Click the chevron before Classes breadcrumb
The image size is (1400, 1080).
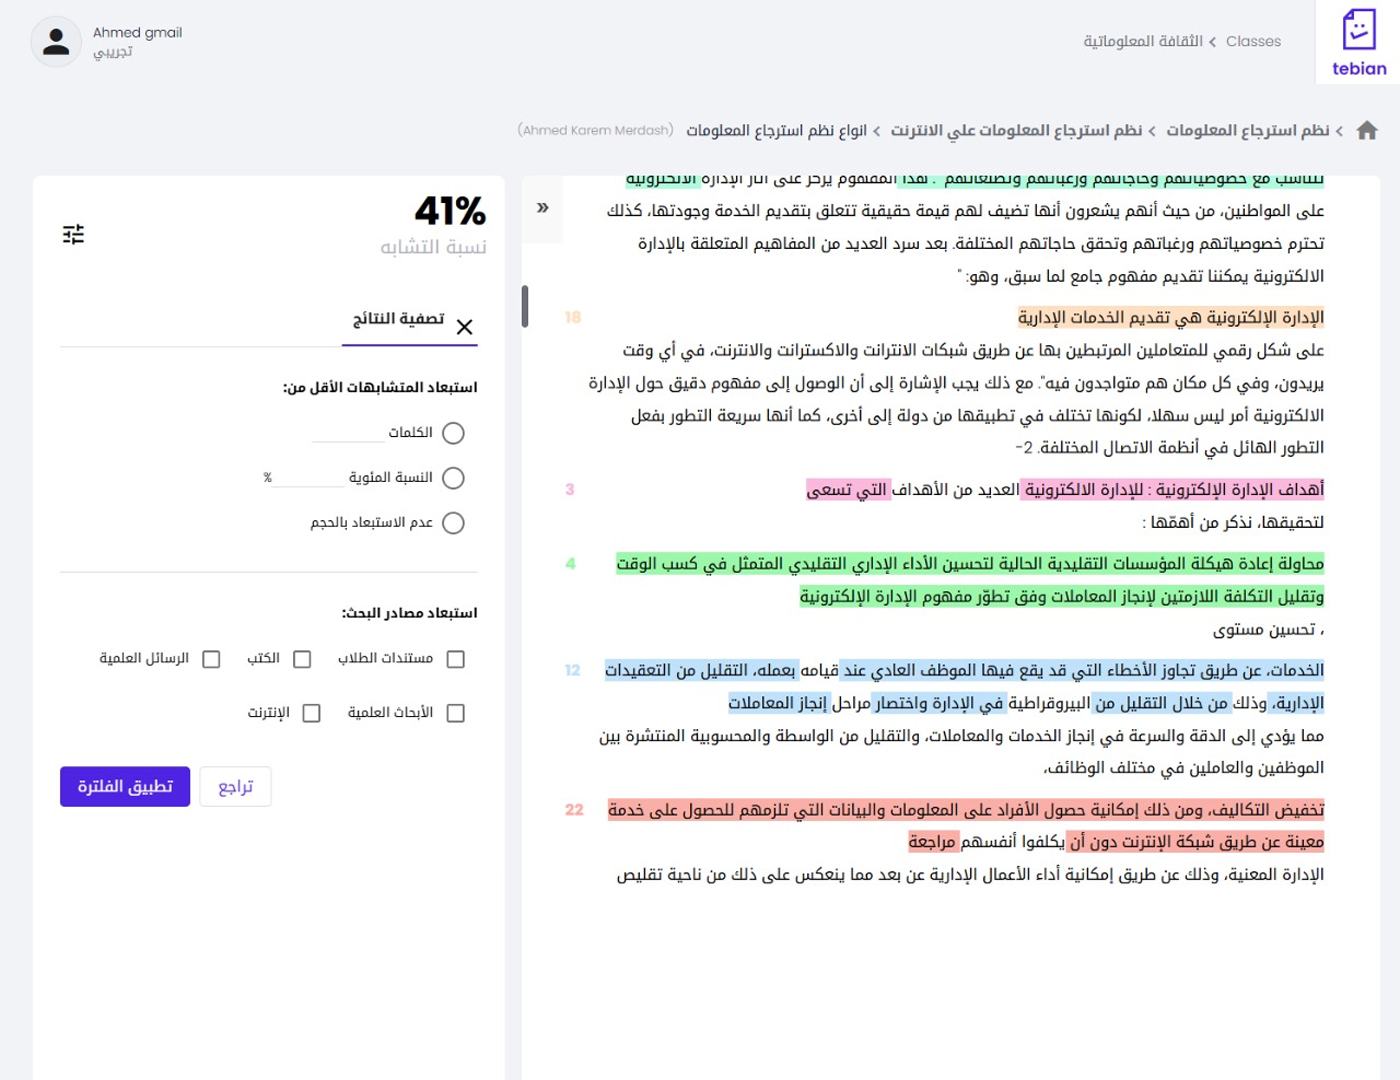coord(1213,42)
